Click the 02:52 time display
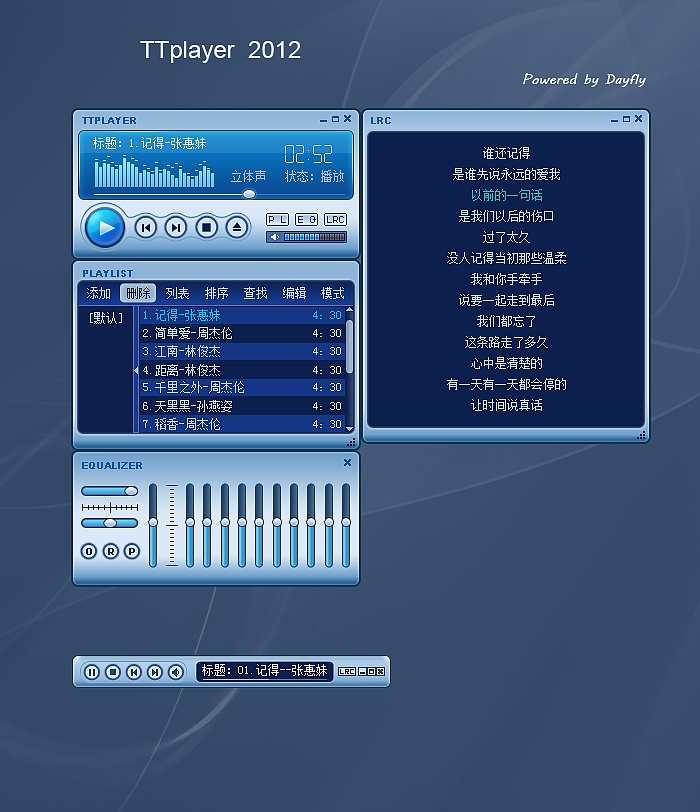The image size is (700, 812). click(x=308, y=154)
